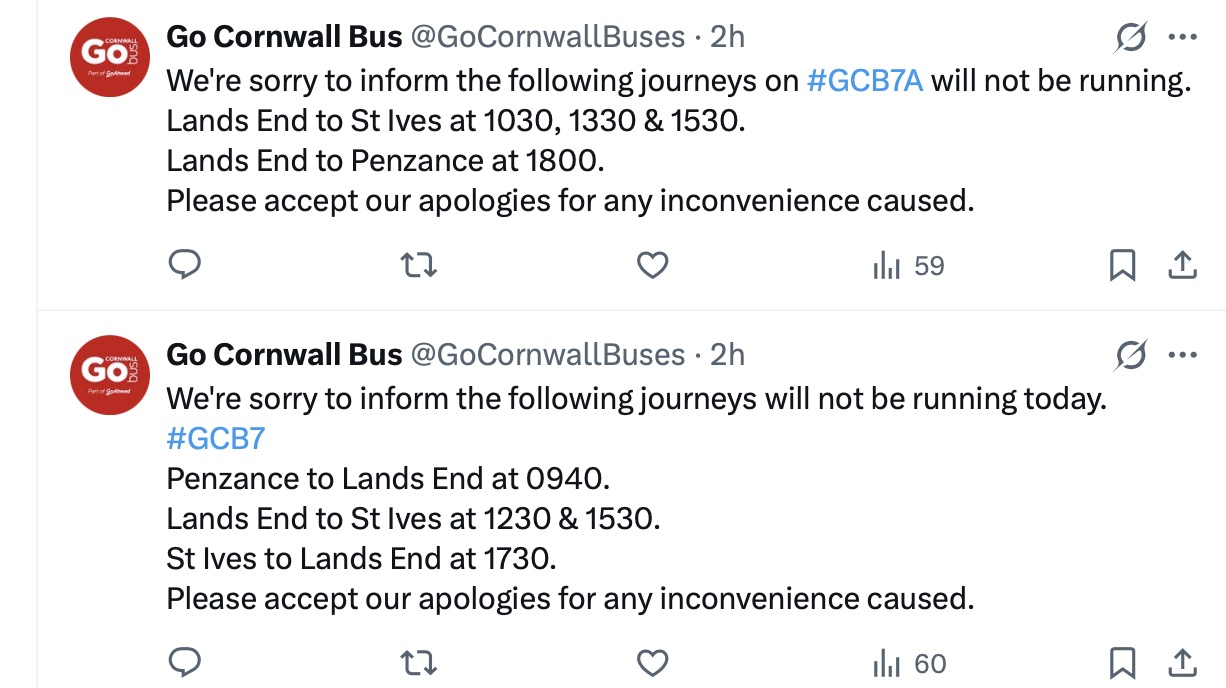
Task: Reply to the #GCB7A cancellation tweet
Action: click(x=185, y=265)
